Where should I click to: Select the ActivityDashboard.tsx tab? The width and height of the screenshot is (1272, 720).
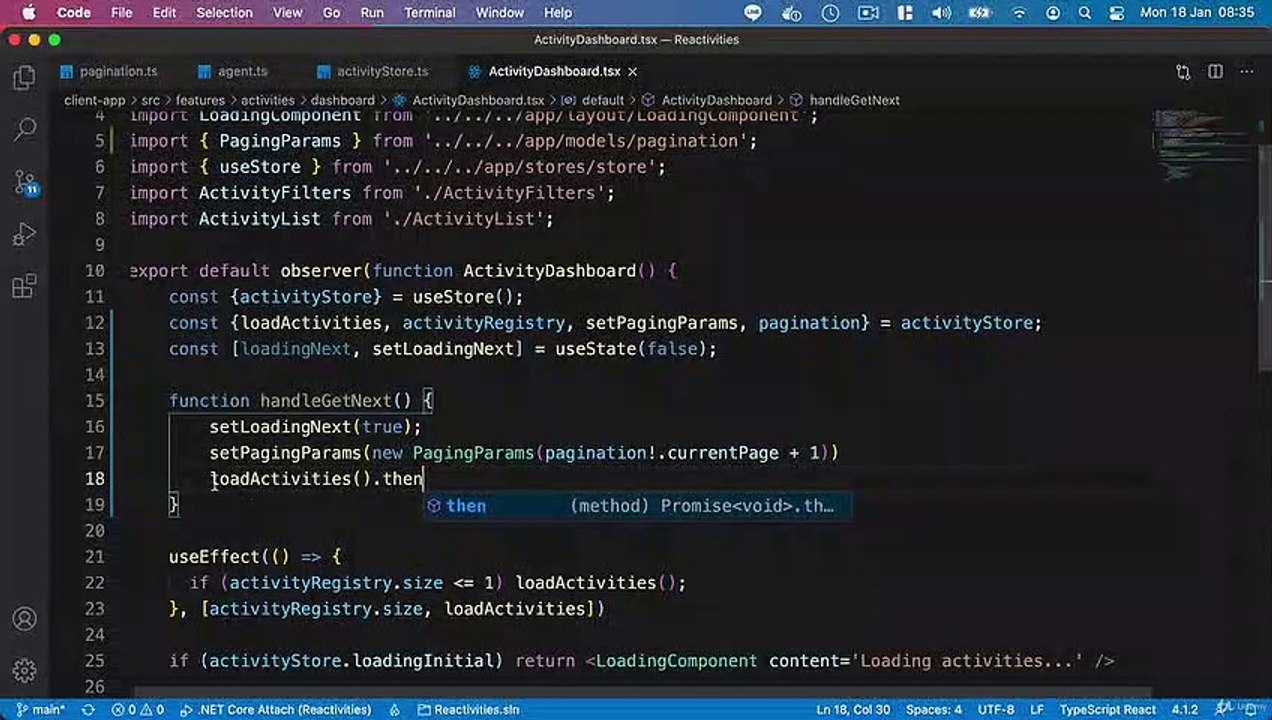(556, 72)
